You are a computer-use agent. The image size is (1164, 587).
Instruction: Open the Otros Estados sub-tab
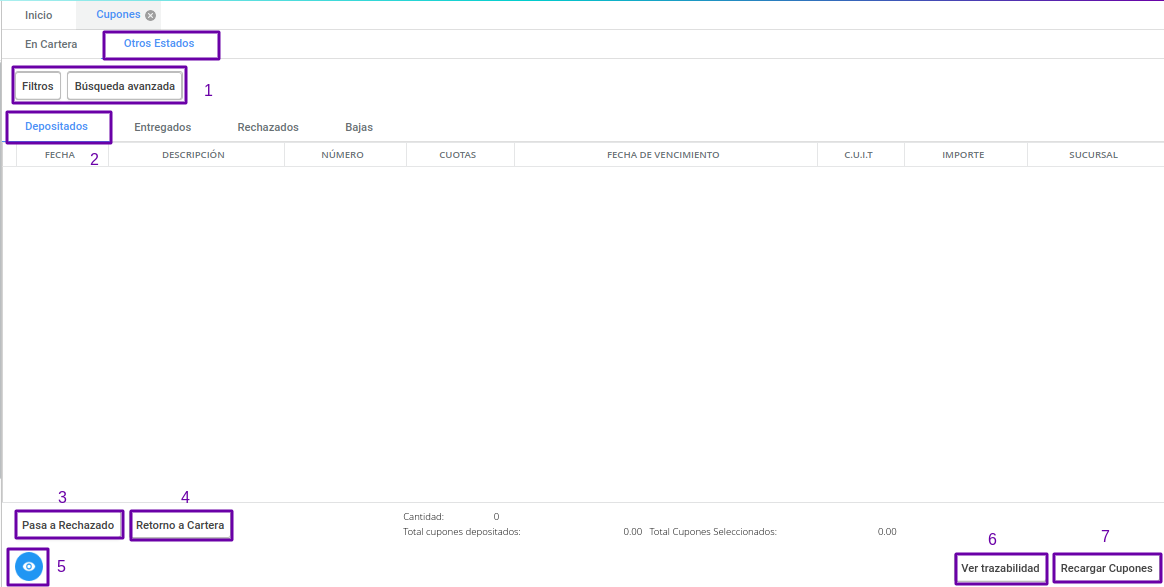pos(159,44)
